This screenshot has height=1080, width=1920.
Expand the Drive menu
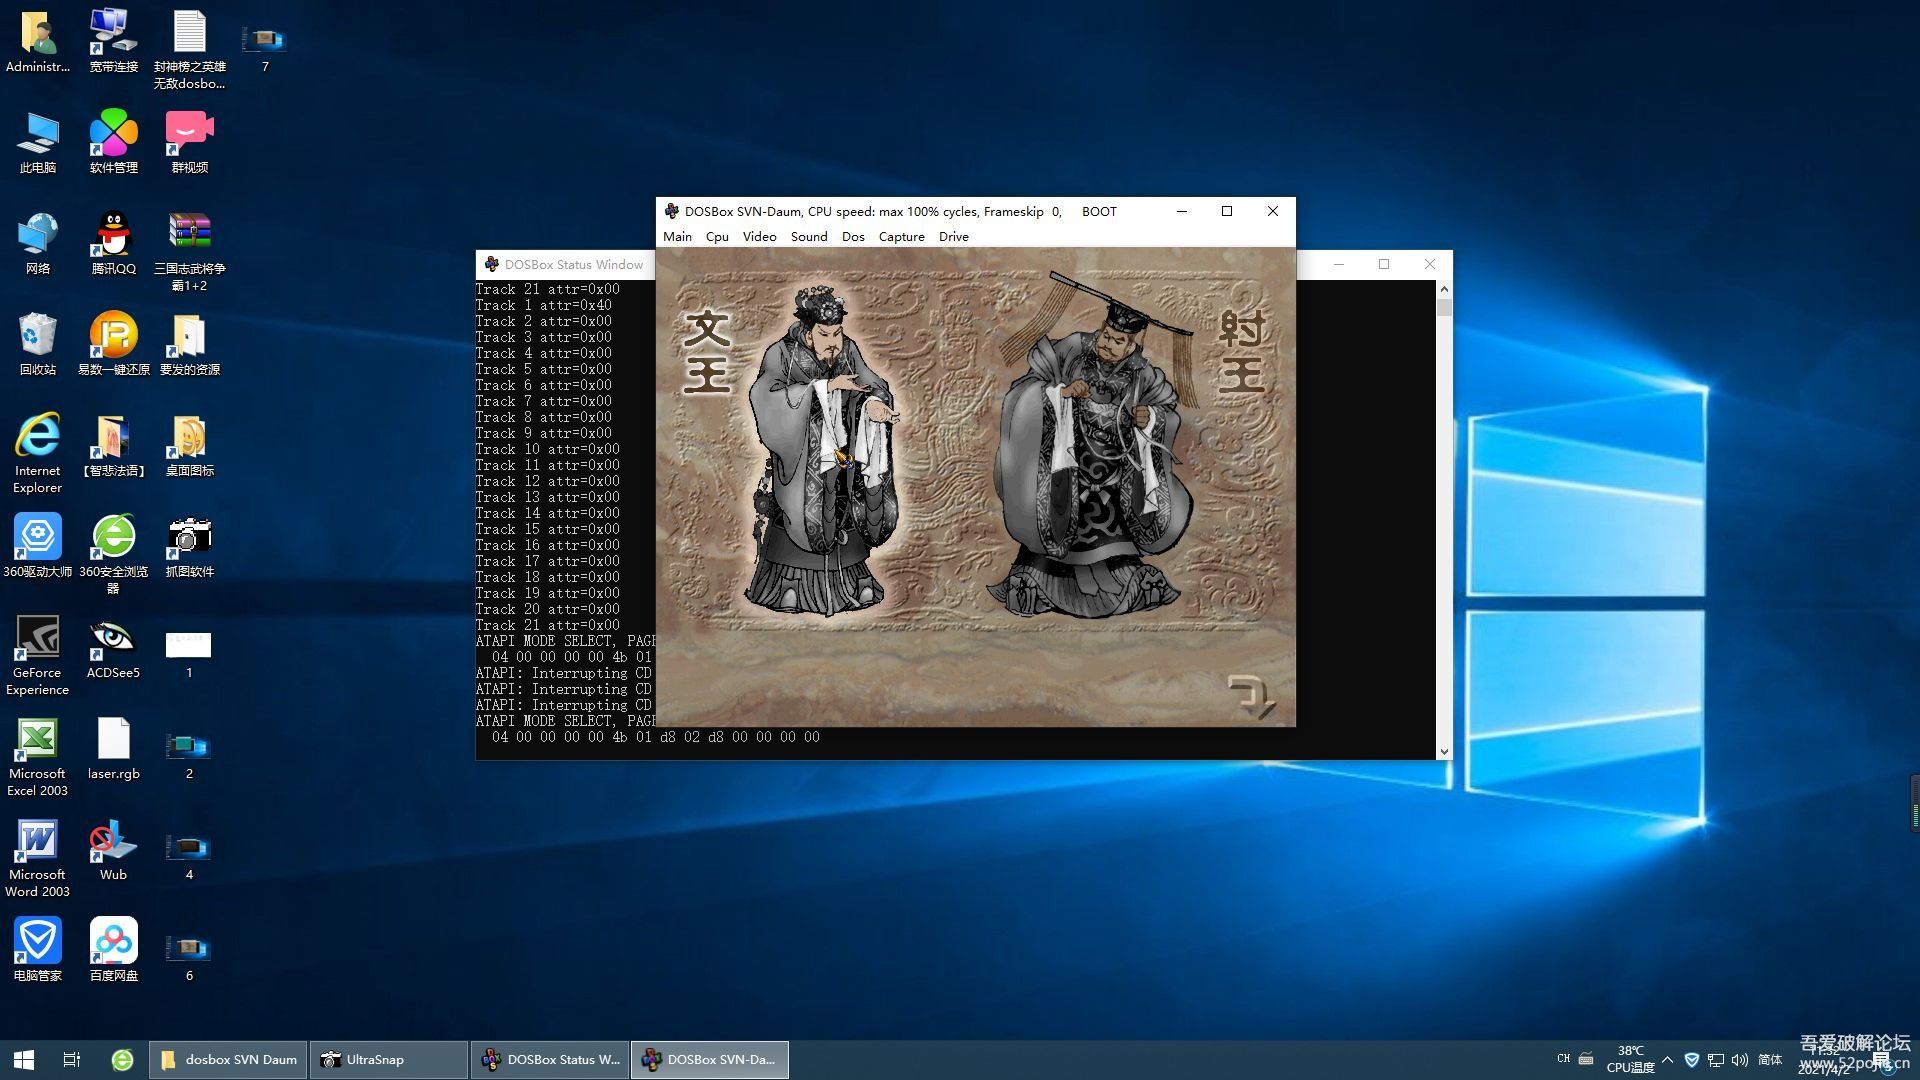pyautogui.click(x=953, y=237)
